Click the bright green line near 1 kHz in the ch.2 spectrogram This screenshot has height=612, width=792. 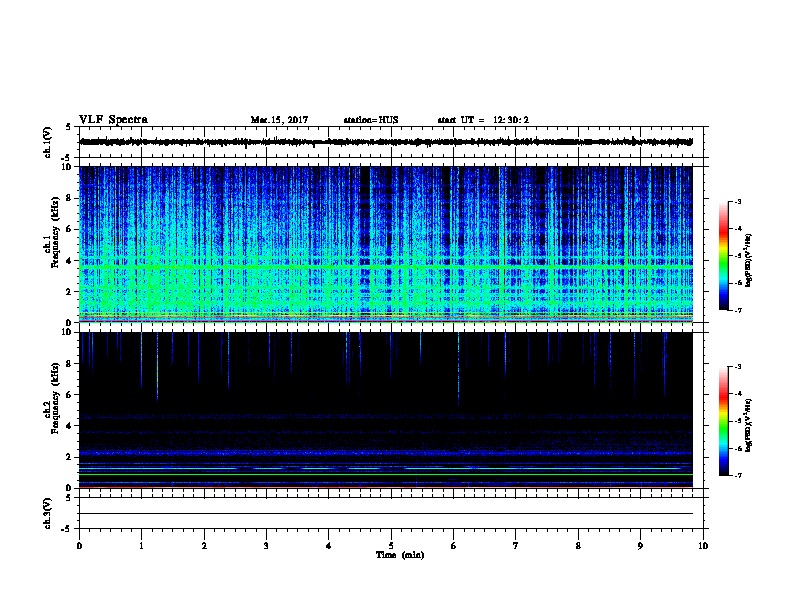click(386, 475)
